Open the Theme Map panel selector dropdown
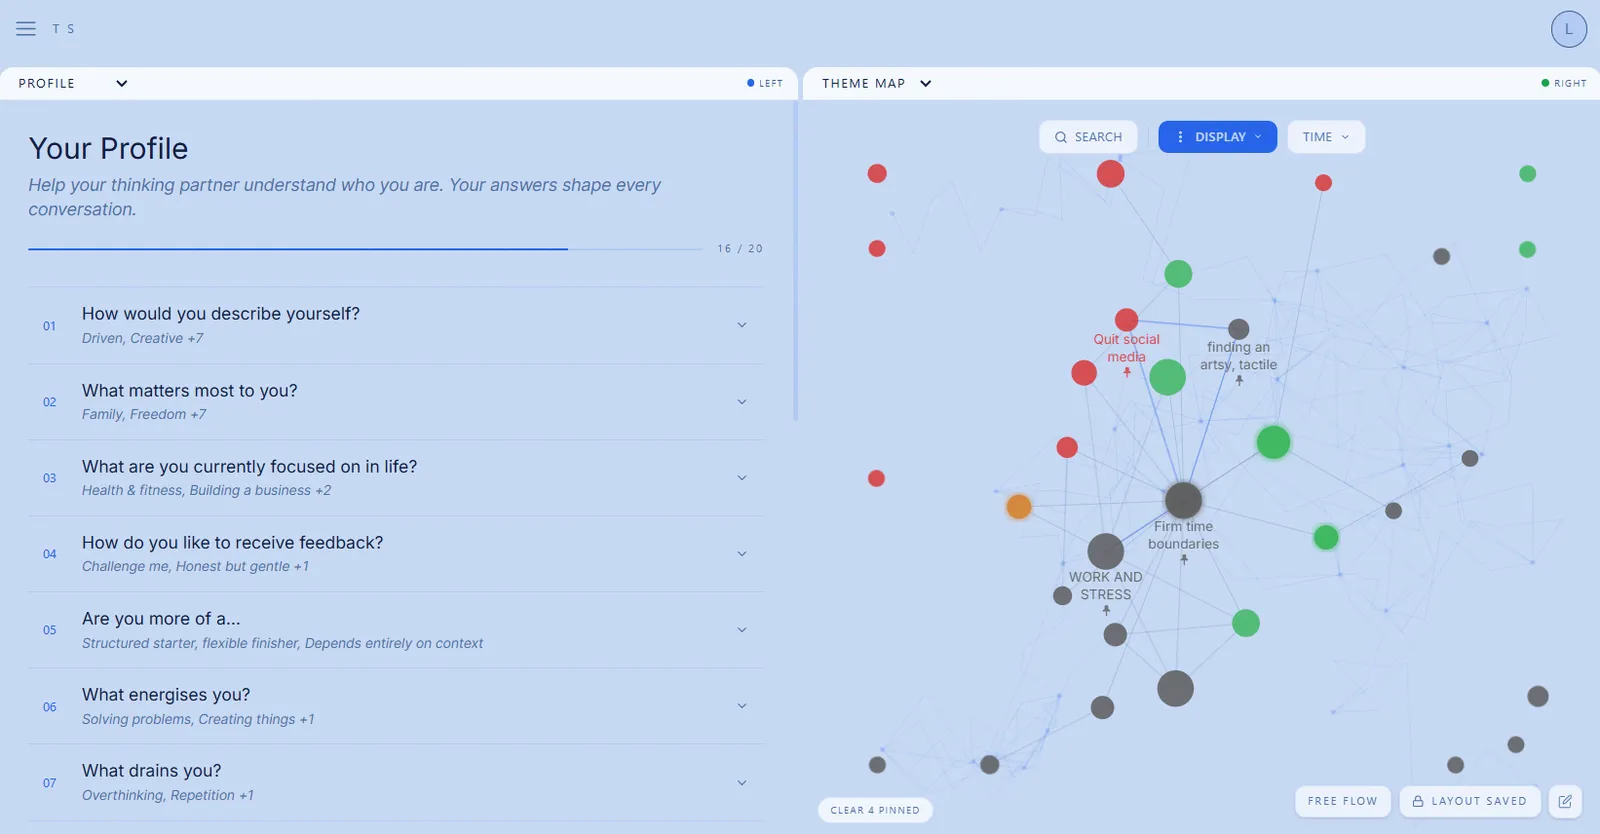 [877, 83]
